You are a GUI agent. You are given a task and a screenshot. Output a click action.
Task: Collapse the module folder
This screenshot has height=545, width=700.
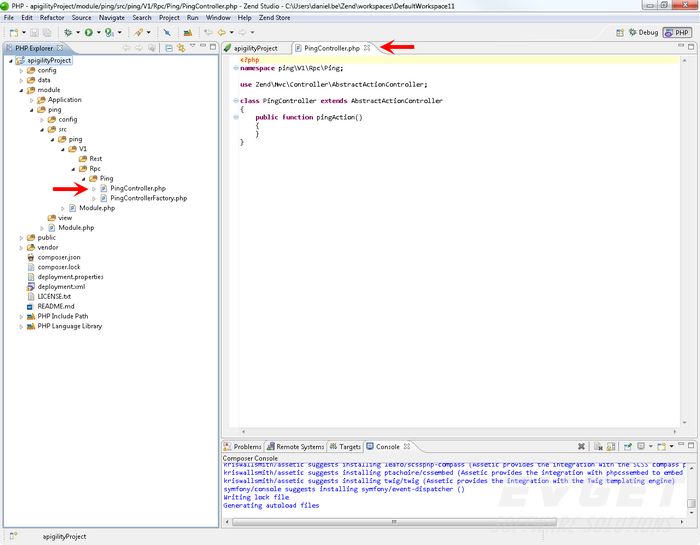[21, 90]
